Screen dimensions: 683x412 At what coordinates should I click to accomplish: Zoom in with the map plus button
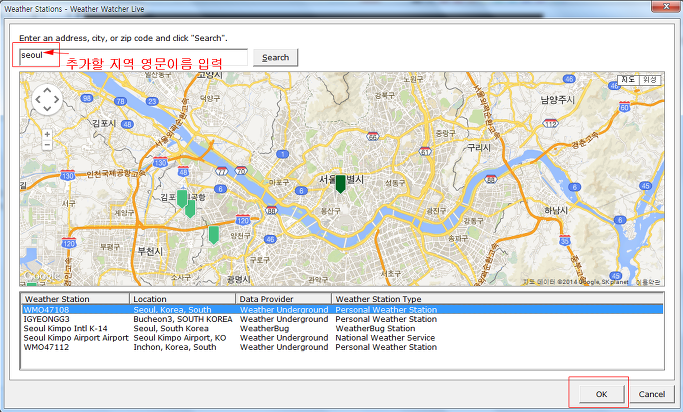tap(47, 134)
